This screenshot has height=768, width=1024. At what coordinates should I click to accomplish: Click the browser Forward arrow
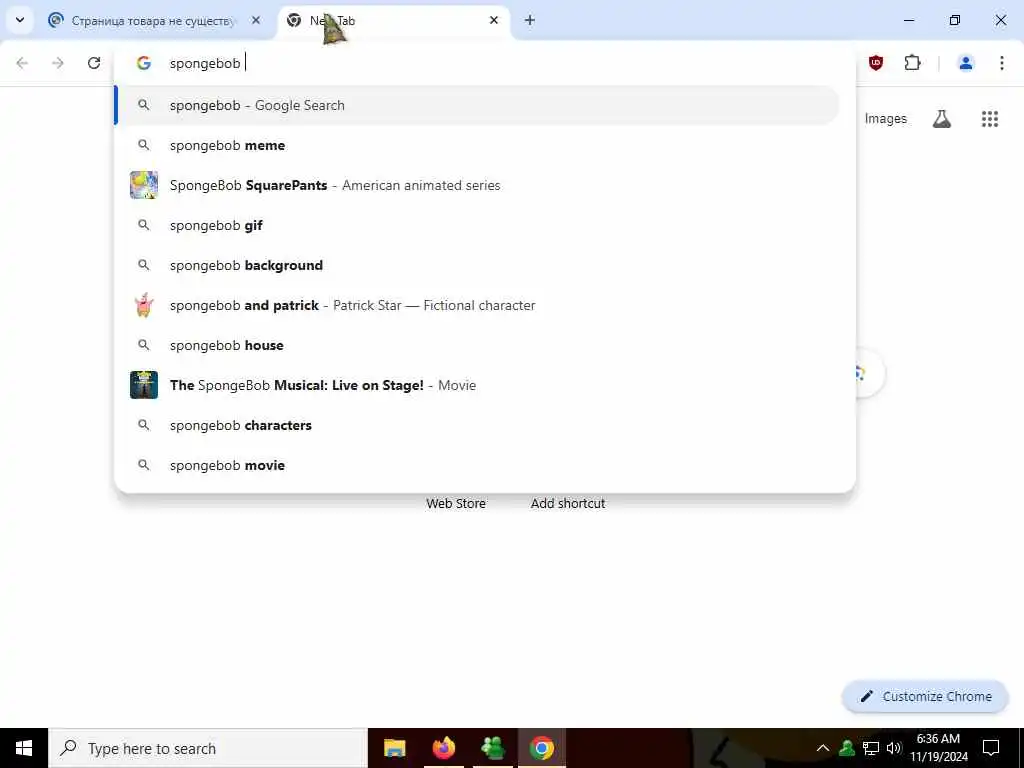pyautogui.click(x=58, y=63)
